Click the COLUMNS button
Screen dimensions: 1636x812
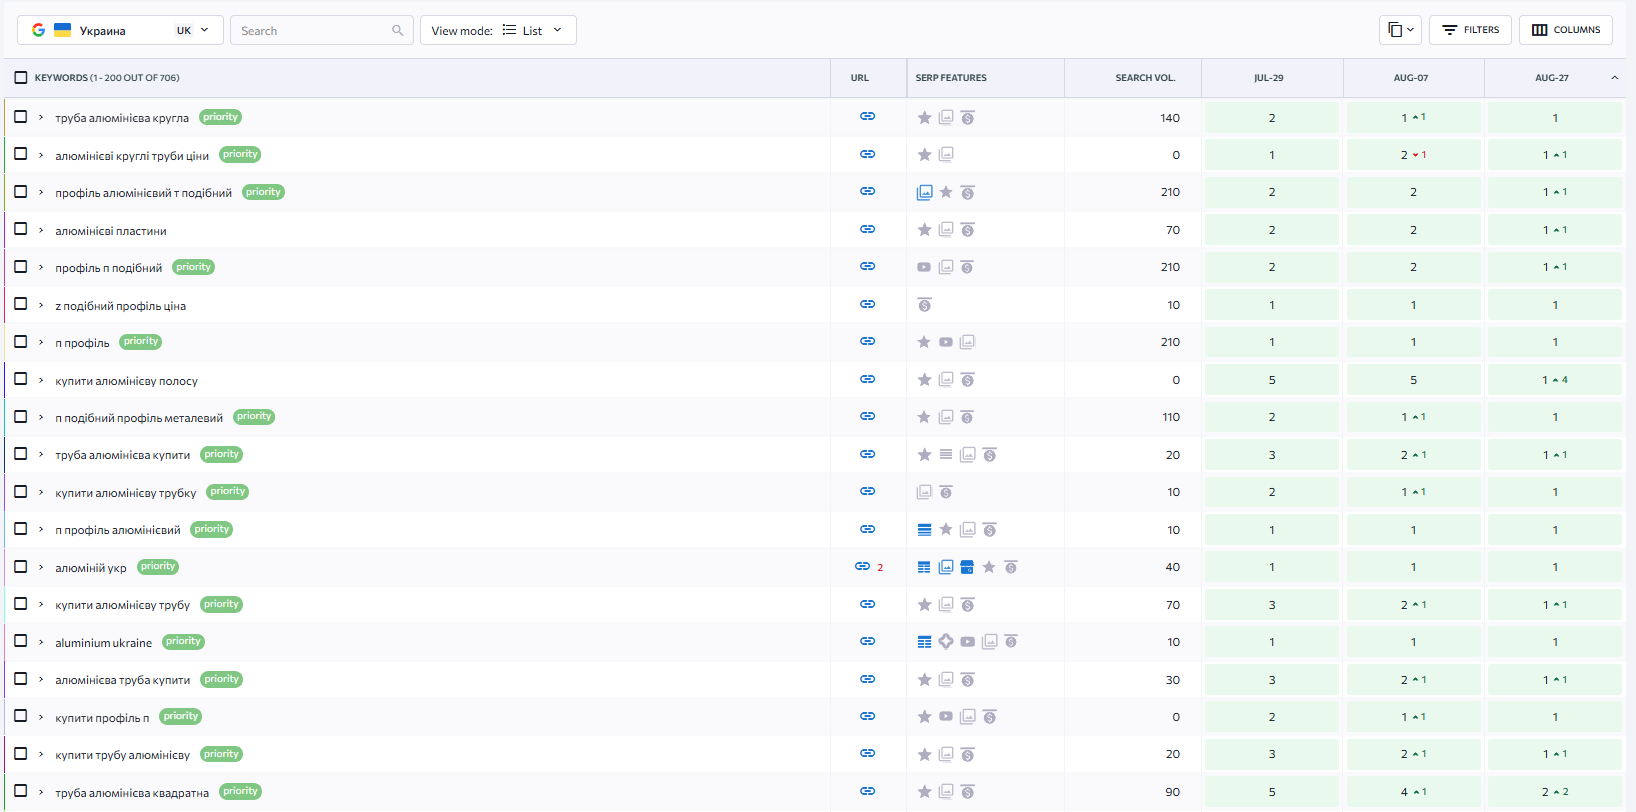tap(1566, 30)
